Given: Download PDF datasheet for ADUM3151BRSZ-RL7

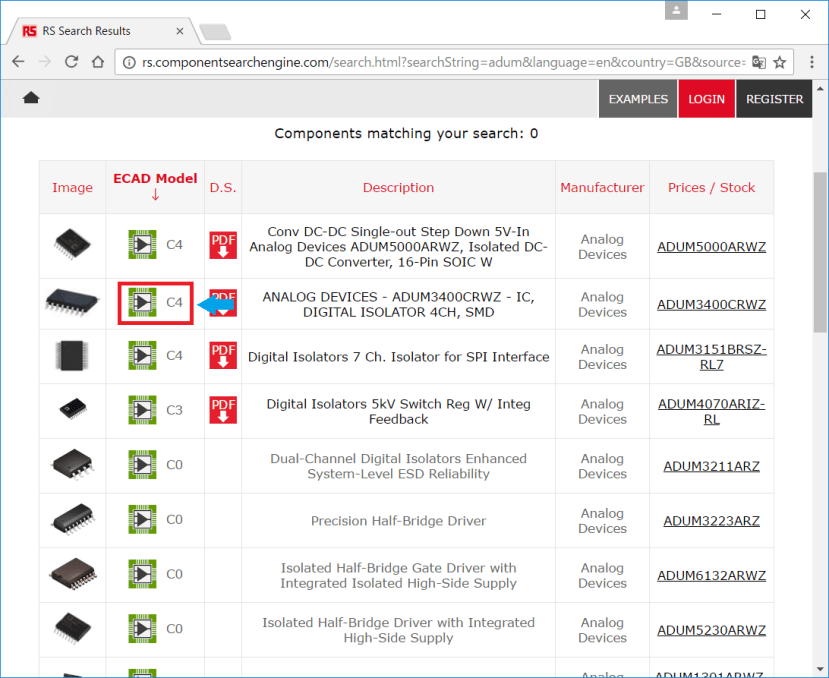Looking at the screenshot, I should pos(223,355).
